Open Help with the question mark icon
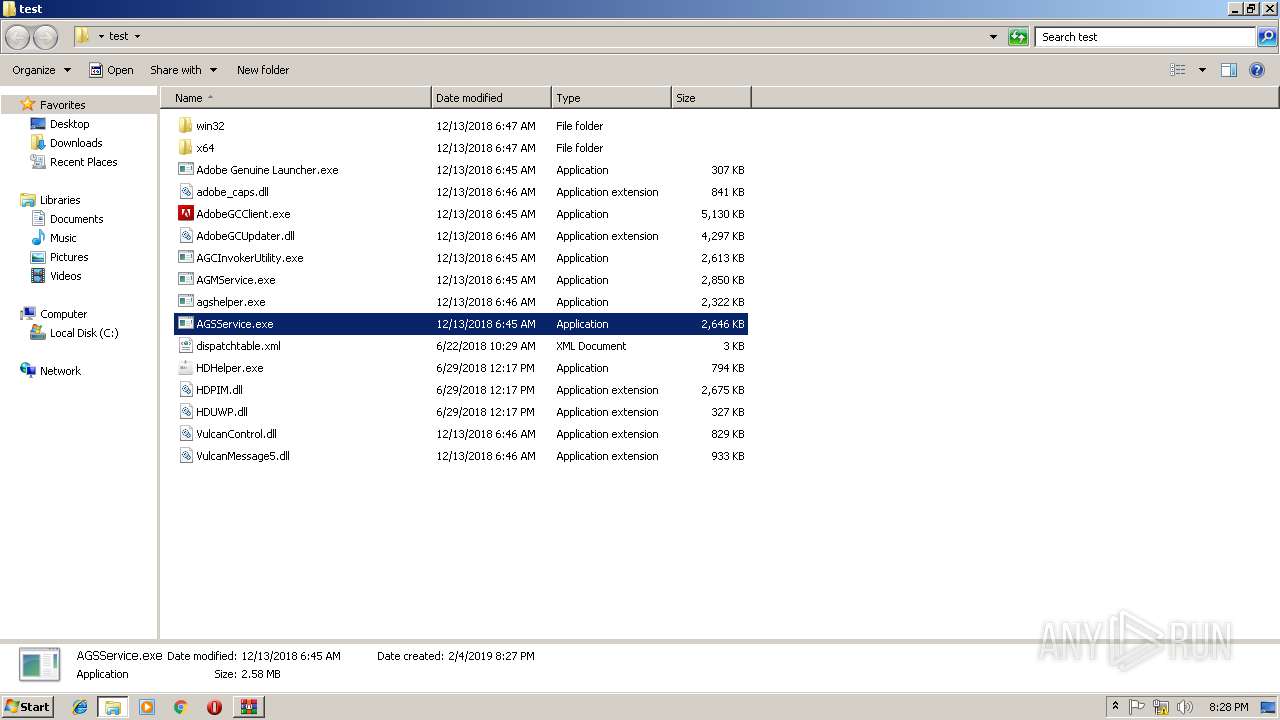Screen dimensions: 1280x720 tap(1257, 70)
